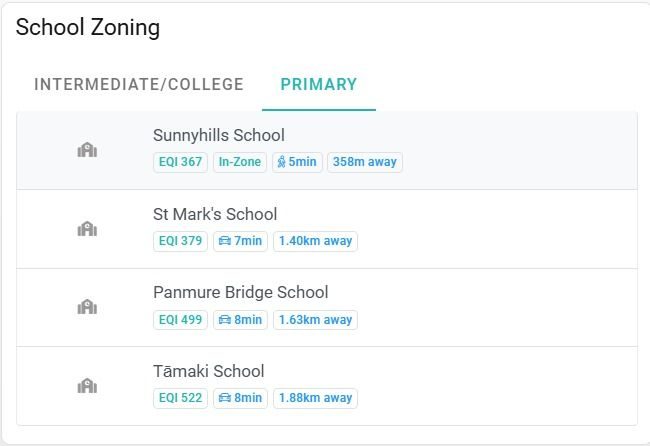
Task: Click the 1.40km away distance badge
Action: tap(315, 241)
